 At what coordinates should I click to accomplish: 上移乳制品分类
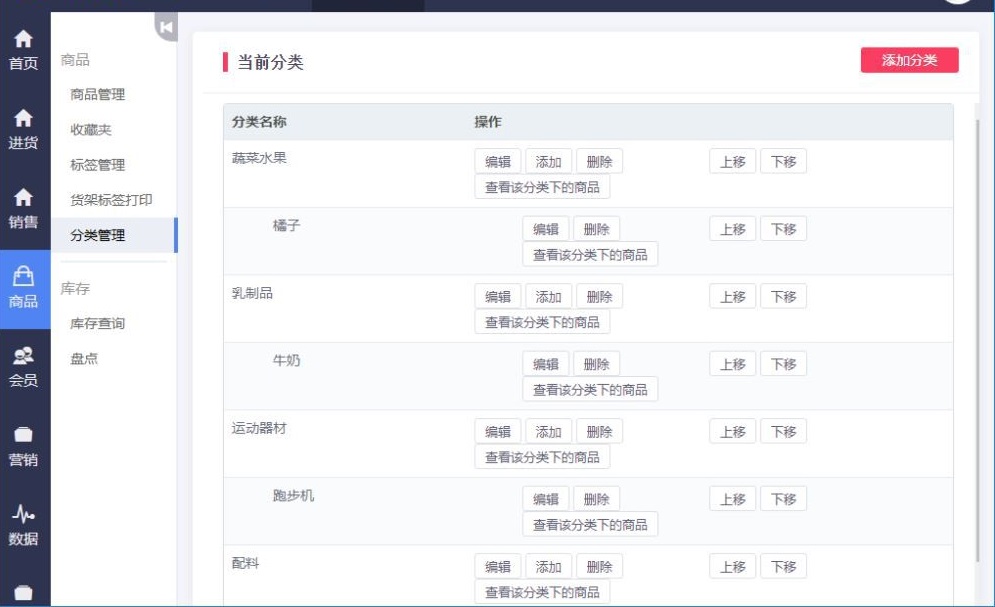point(731,295)
